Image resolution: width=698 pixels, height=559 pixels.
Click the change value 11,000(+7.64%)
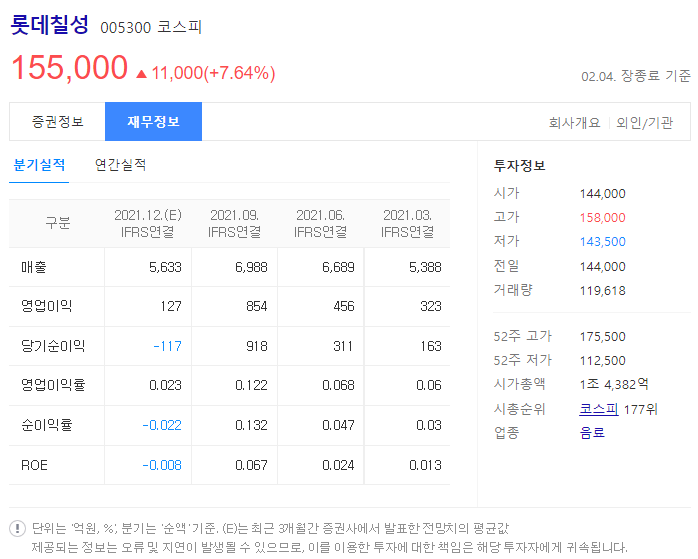tap(214, 73)
